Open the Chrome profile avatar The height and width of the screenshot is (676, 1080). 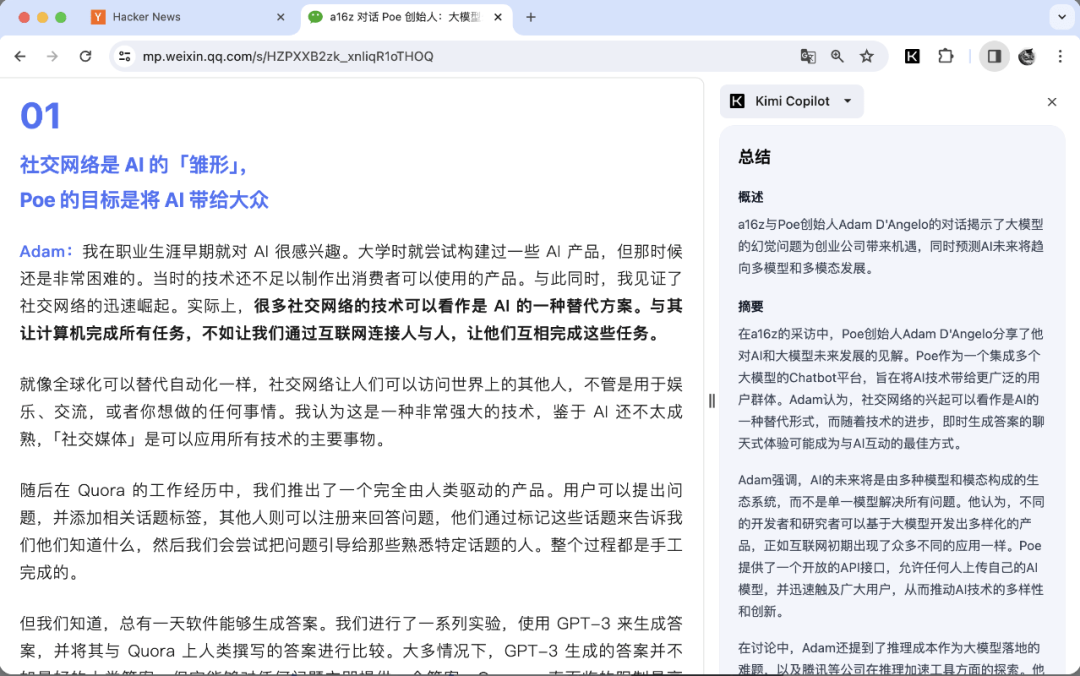tap(1026, 57)
